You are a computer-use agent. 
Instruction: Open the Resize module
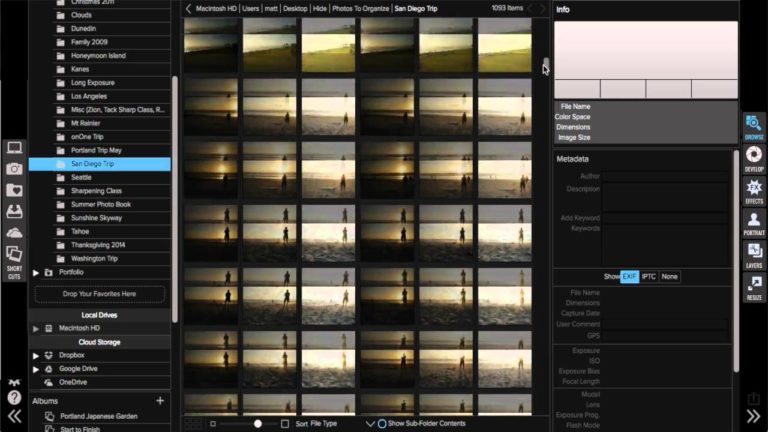(754, 288)
